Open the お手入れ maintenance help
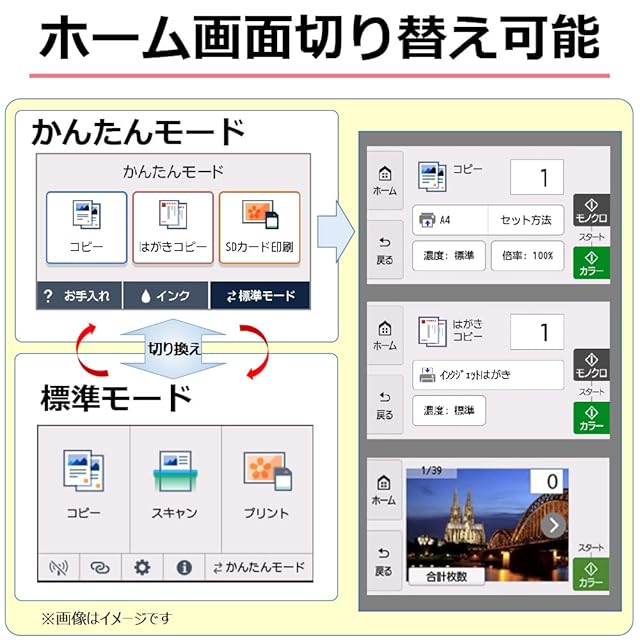 [x=79, y=296]
